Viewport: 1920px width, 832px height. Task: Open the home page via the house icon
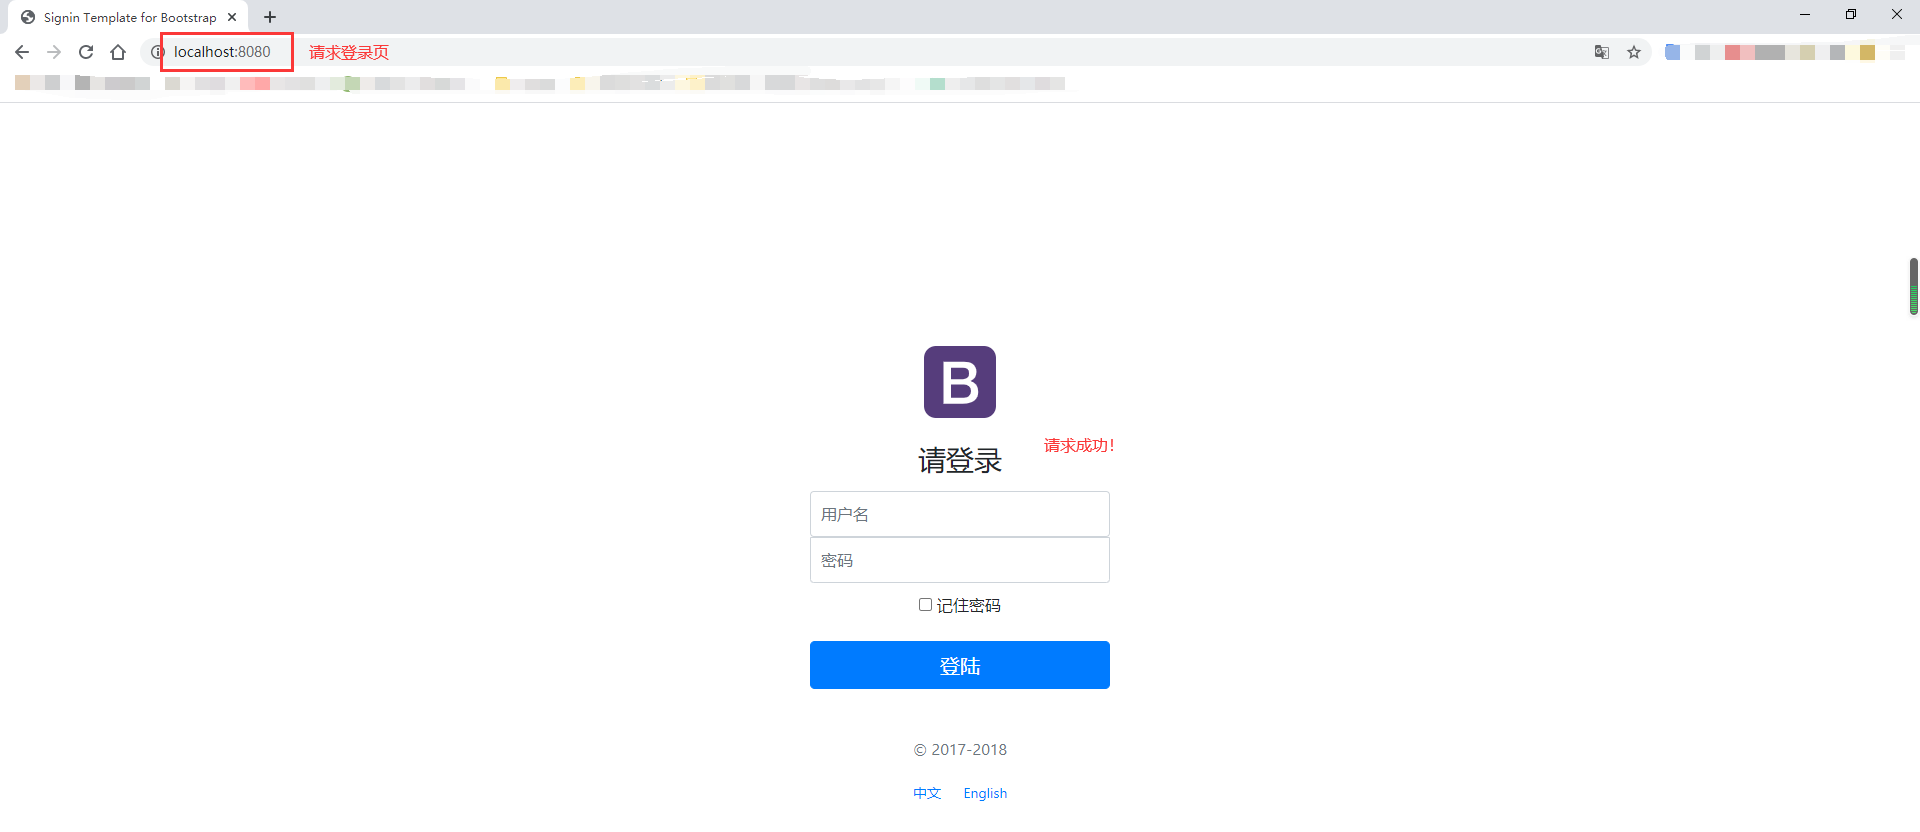(118, 52)
